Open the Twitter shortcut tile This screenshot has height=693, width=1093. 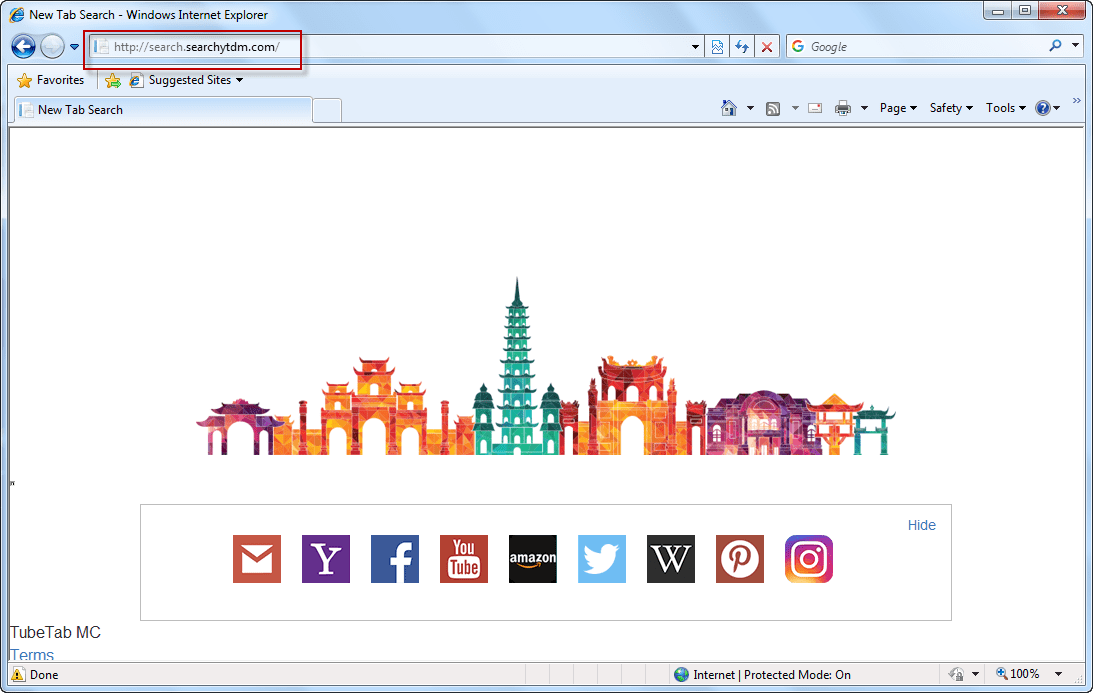point(602,559)
